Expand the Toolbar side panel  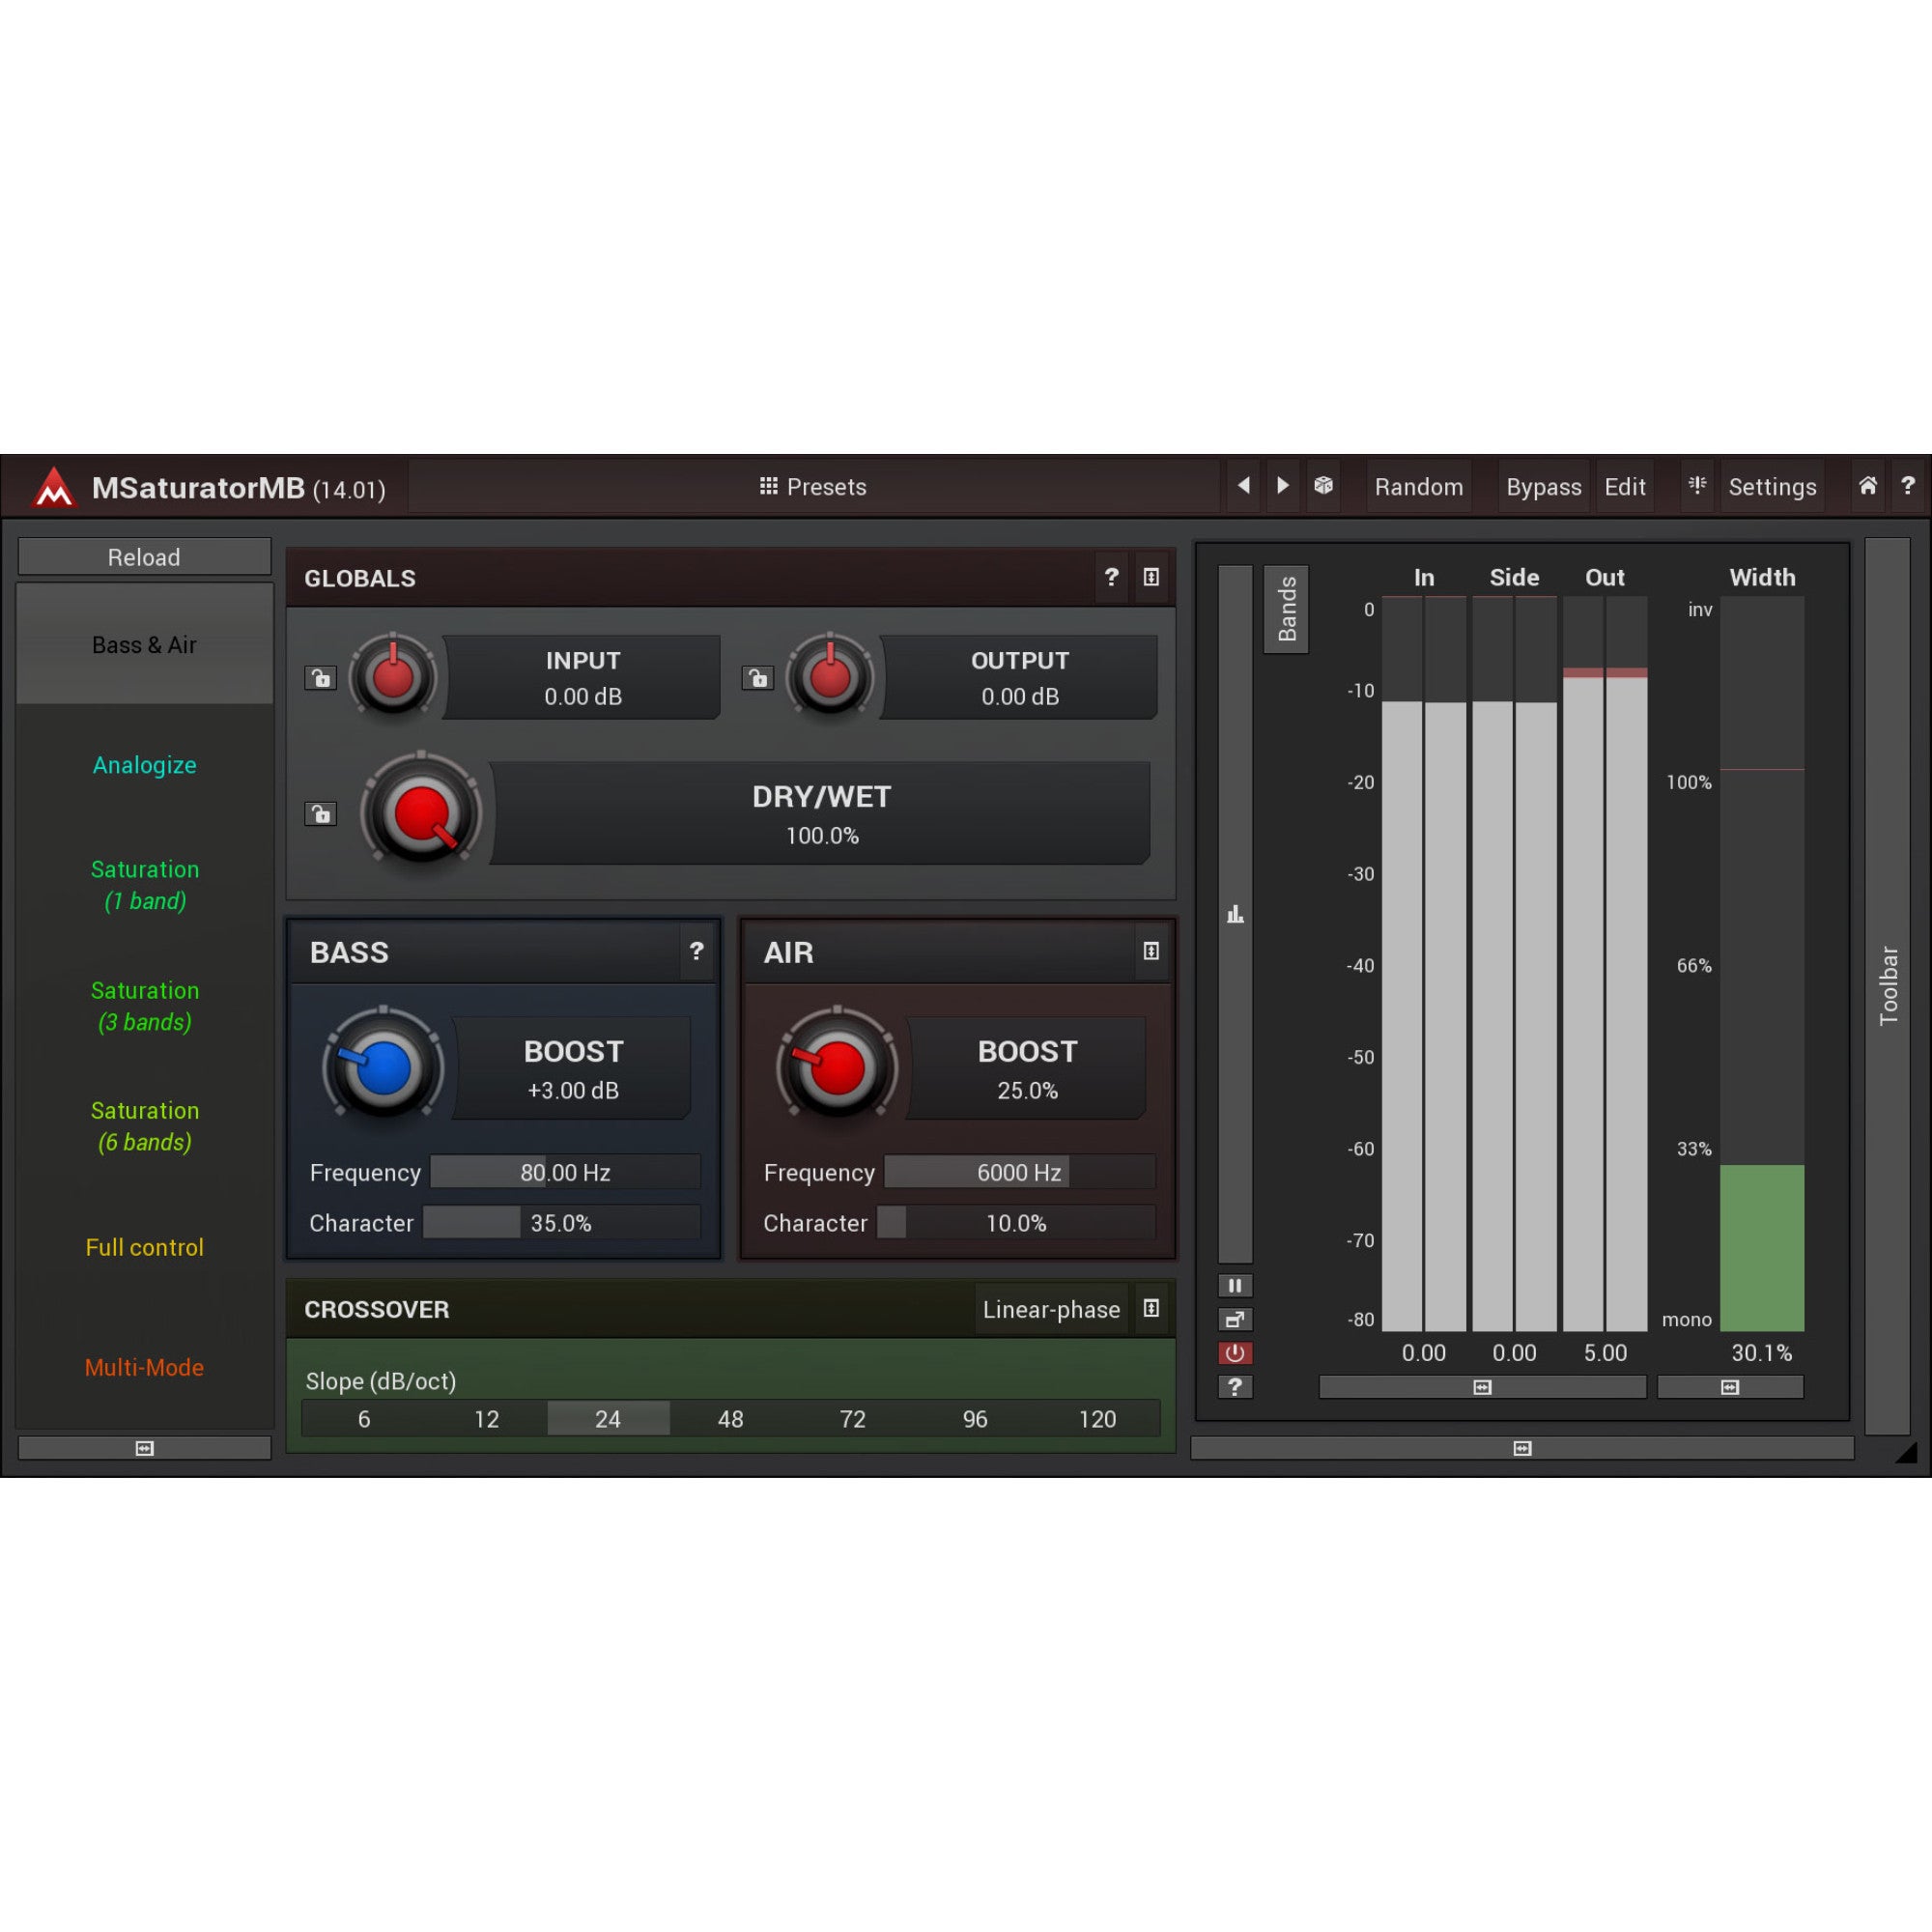1887,985
